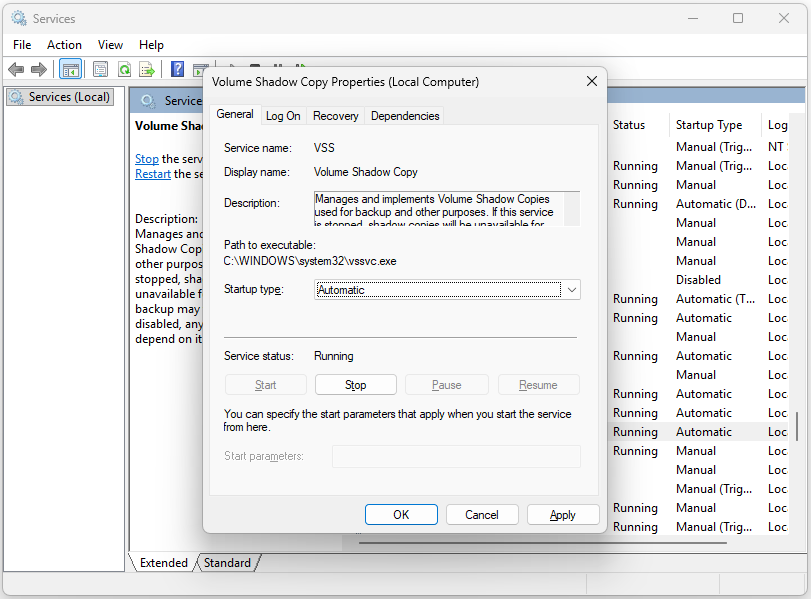Click the Stop the service link
This screenshot has width=811, height=599.
(x=147, y=159)
